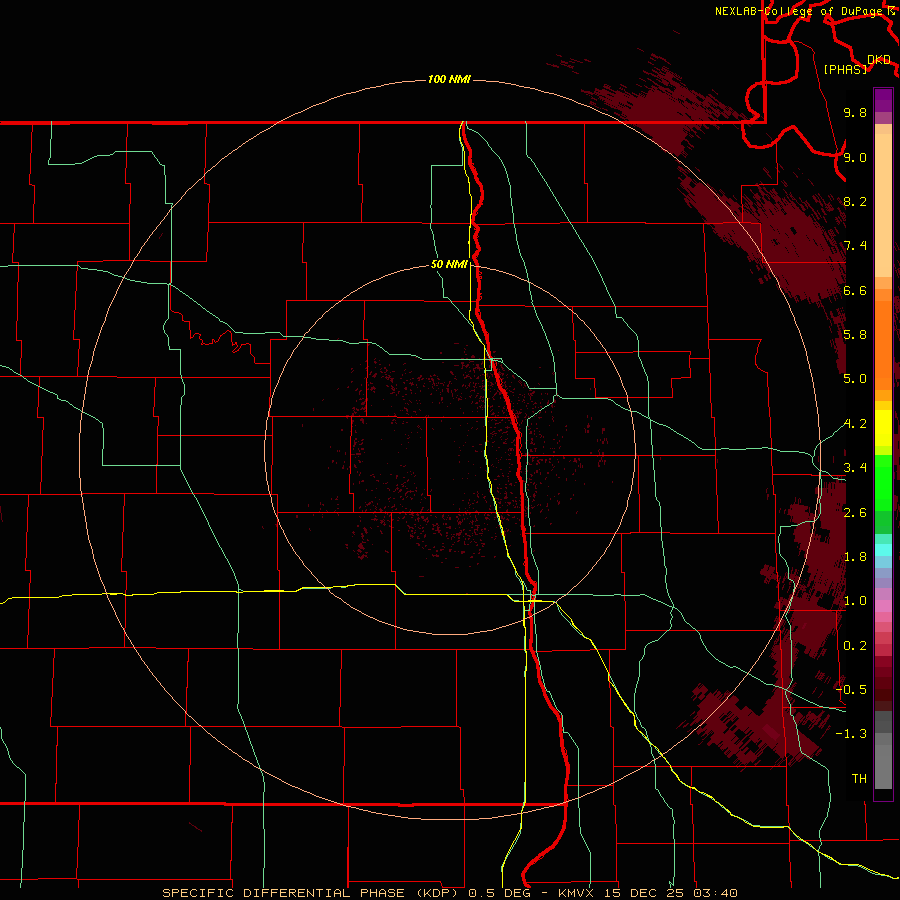Click the 9.8 value on the color scale

(855, 112)
